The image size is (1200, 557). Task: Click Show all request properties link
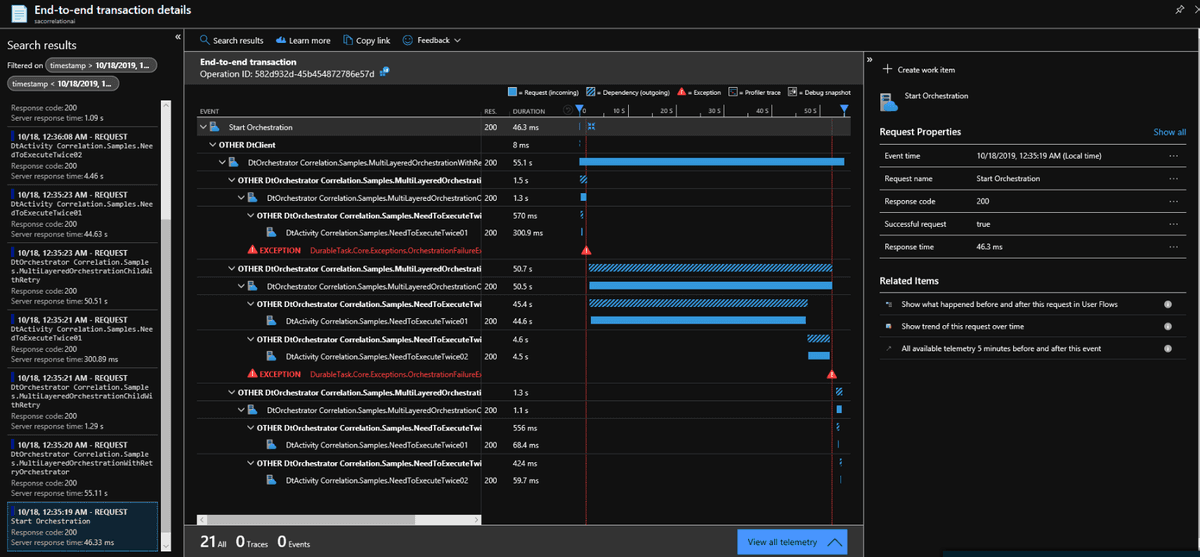point(1169,132)
